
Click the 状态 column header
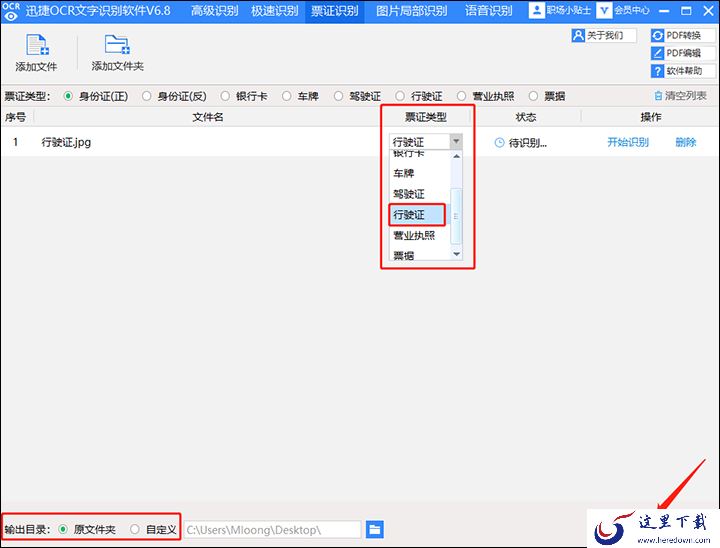tap(526, 117)
